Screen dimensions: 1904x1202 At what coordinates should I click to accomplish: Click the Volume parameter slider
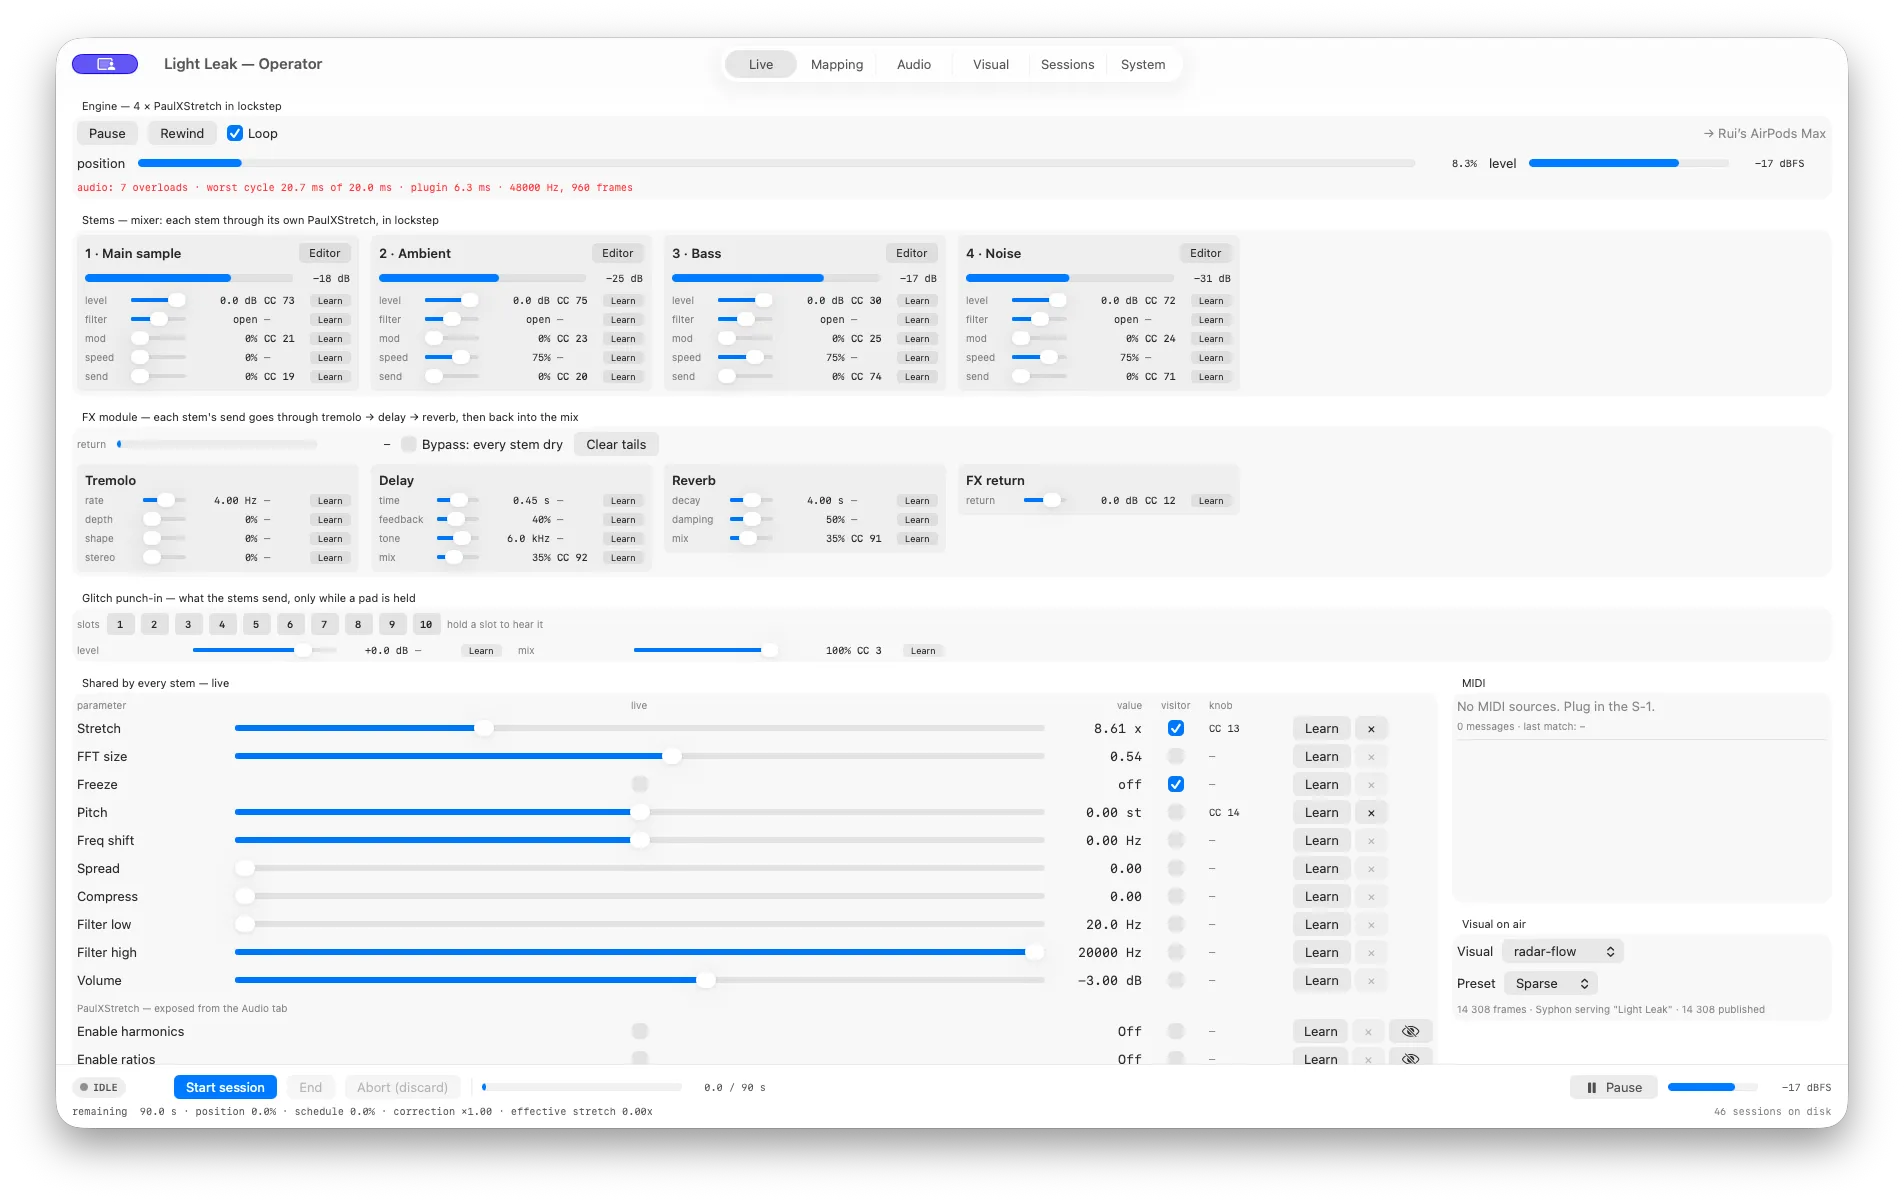click(640, 981)
